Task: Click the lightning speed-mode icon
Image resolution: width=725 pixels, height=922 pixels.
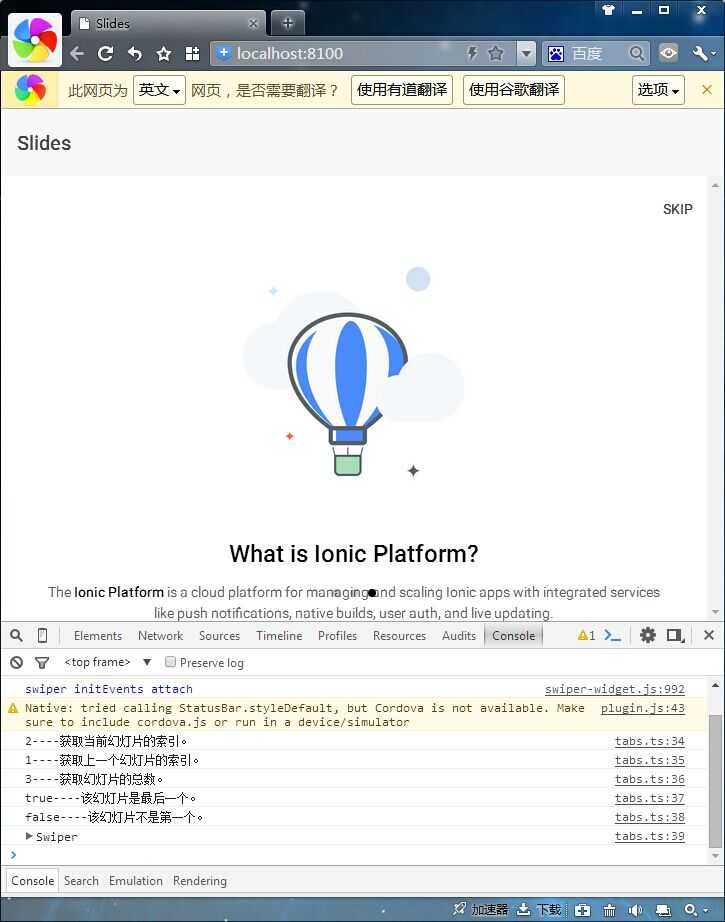Action: [x=472, y=54]
